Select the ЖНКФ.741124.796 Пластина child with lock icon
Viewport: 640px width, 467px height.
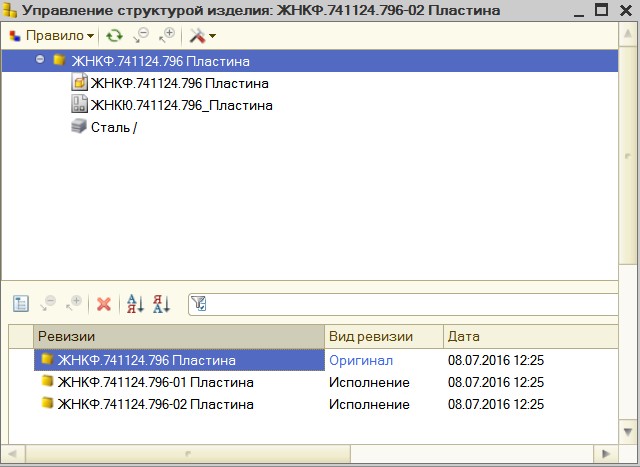179,83
